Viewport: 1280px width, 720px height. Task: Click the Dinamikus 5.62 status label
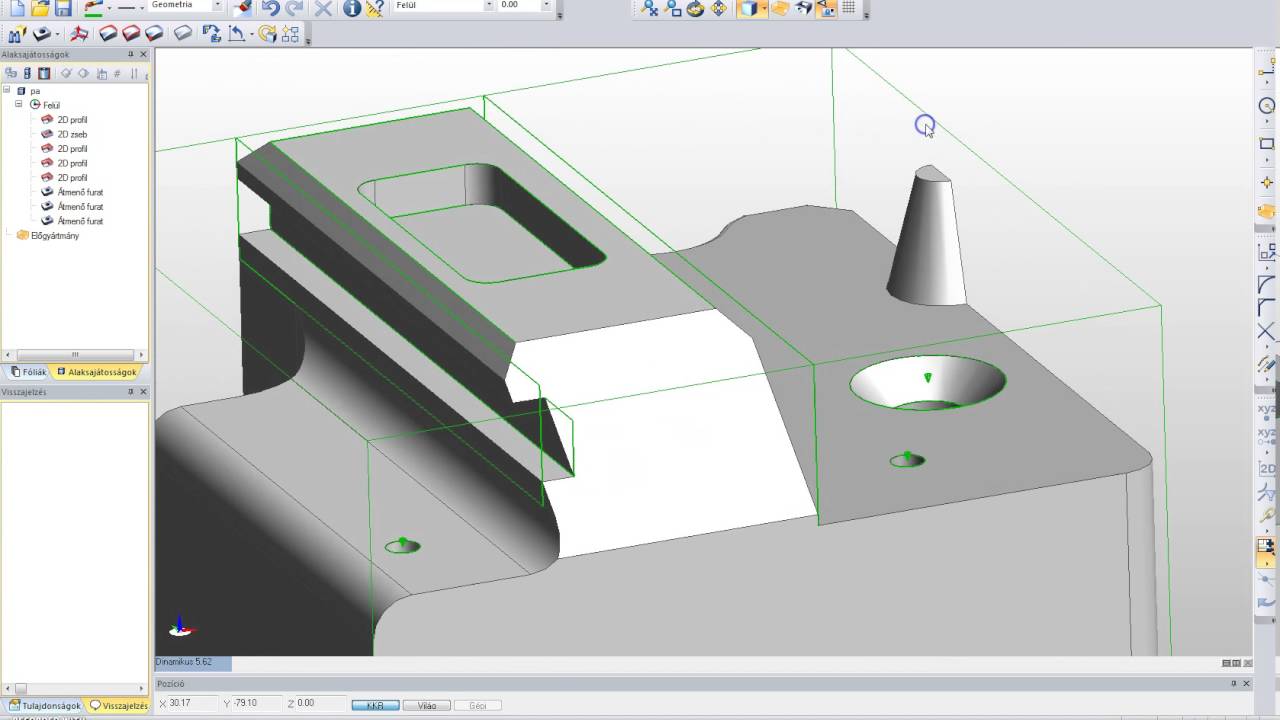tap(184, 662)
